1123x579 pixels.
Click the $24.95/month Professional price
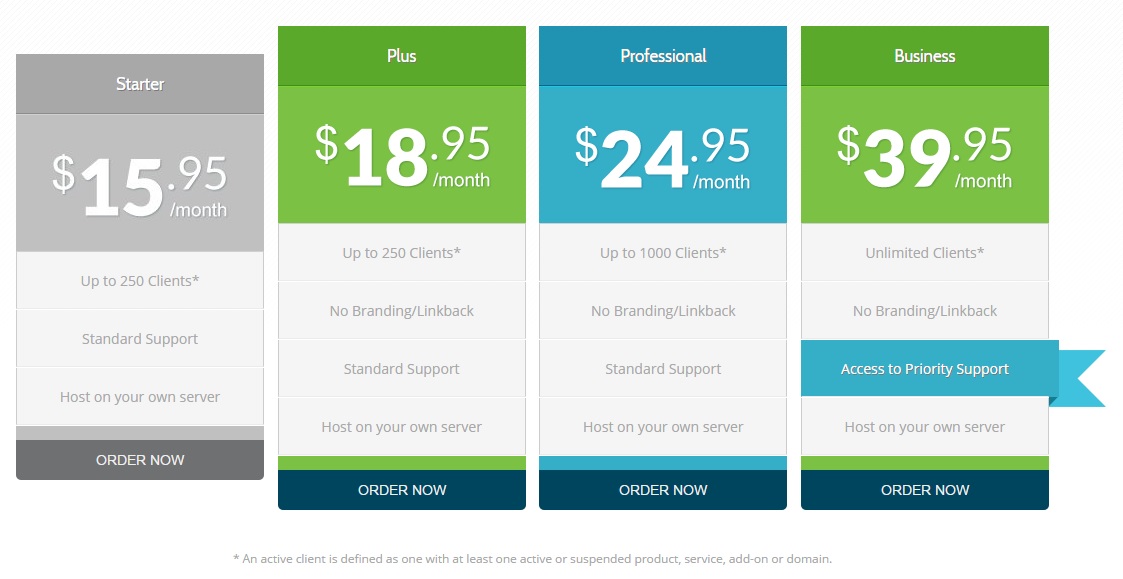click(x=663, y=156)
